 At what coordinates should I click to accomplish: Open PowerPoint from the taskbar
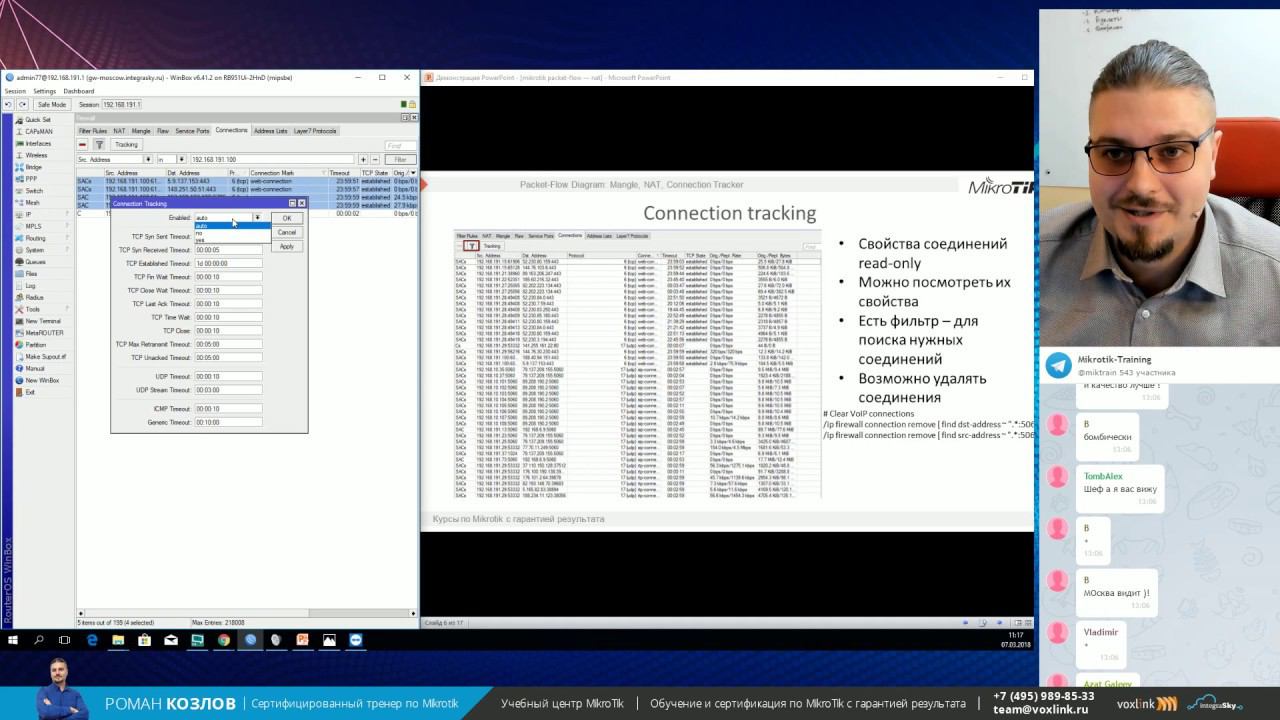coord(302,640)
